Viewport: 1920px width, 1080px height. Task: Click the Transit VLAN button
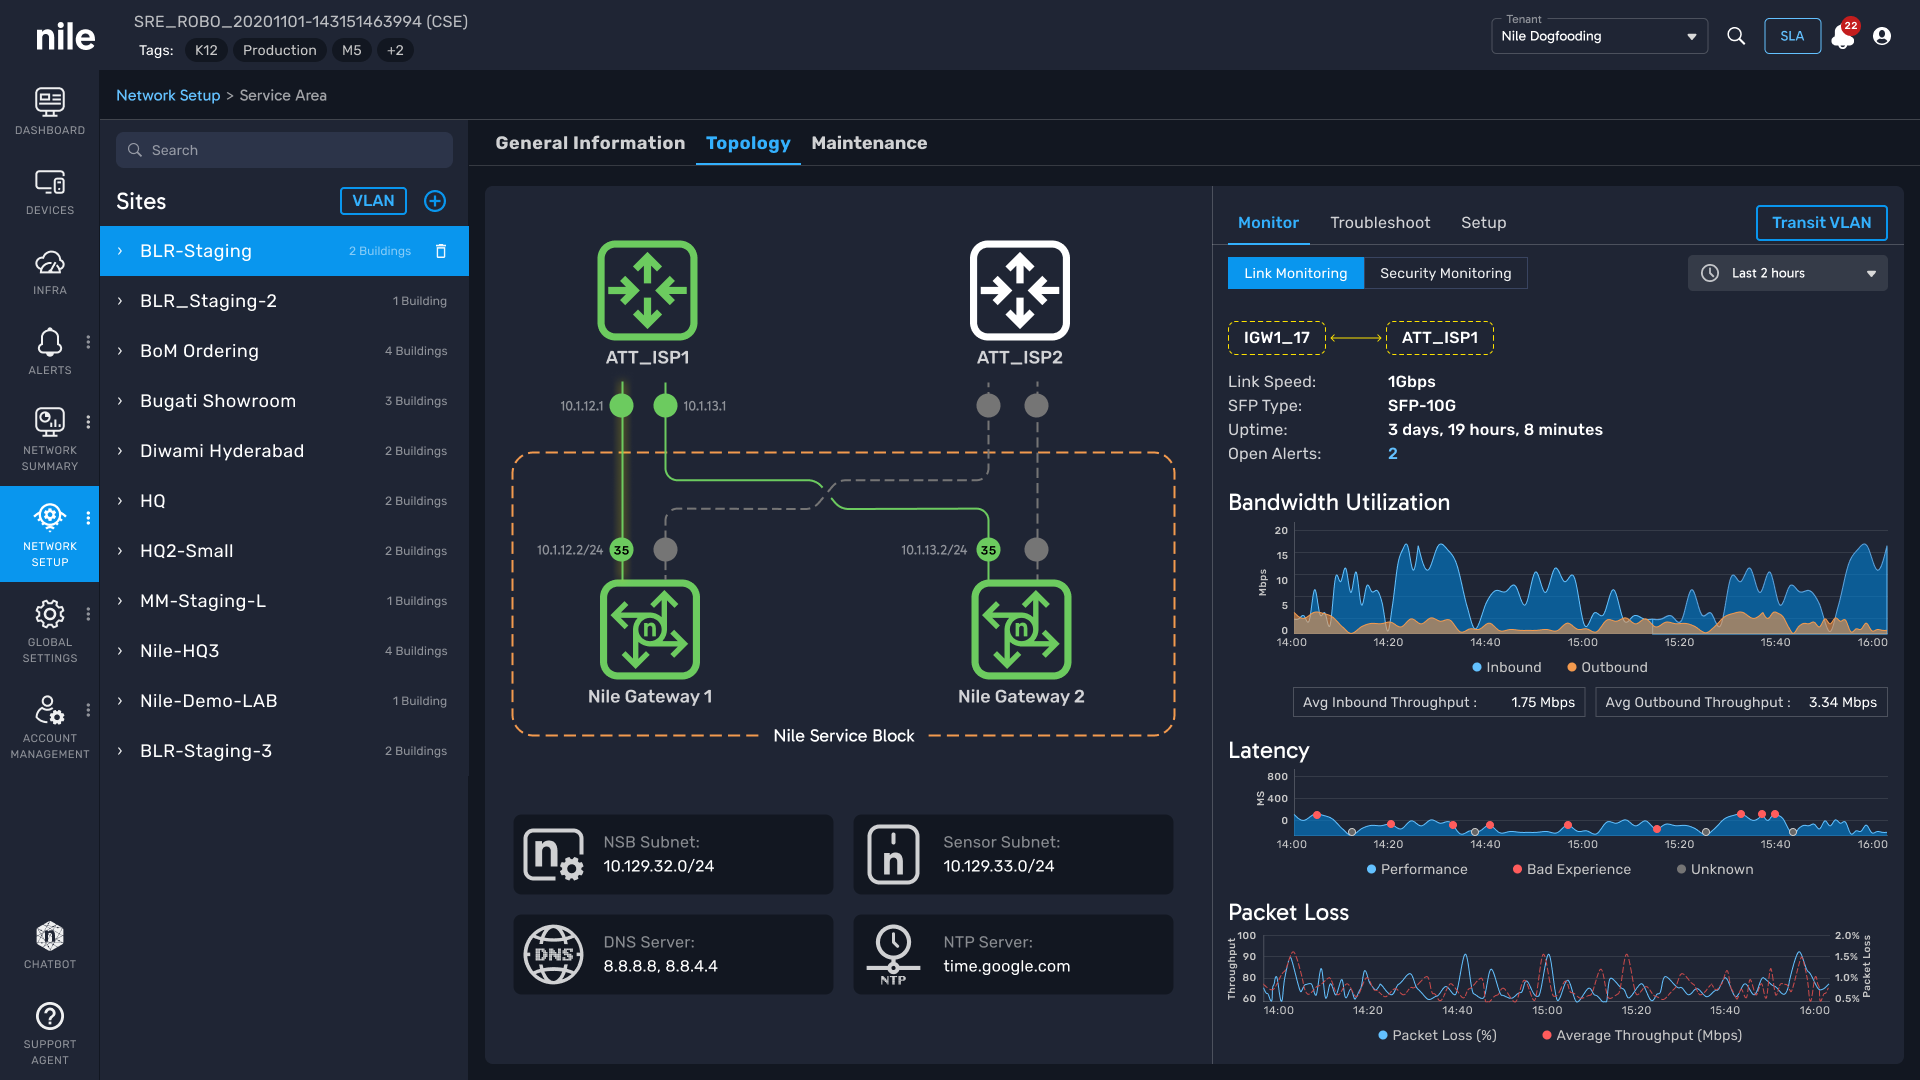[x=1820, y=223]
